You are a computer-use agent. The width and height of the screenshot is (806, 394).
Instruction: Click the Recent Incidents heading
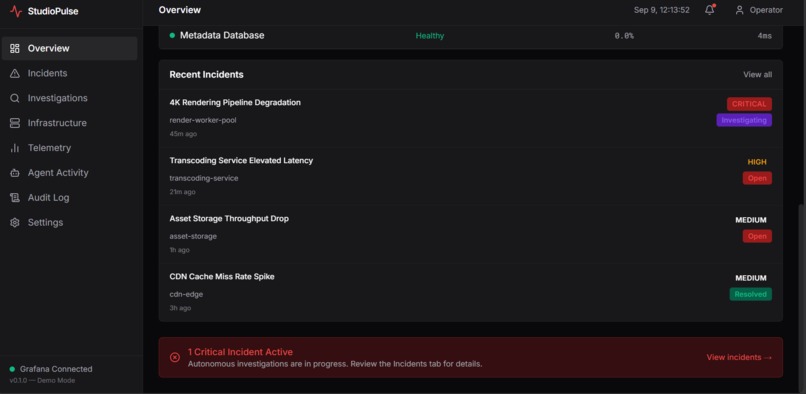click(x=207, y=75)
